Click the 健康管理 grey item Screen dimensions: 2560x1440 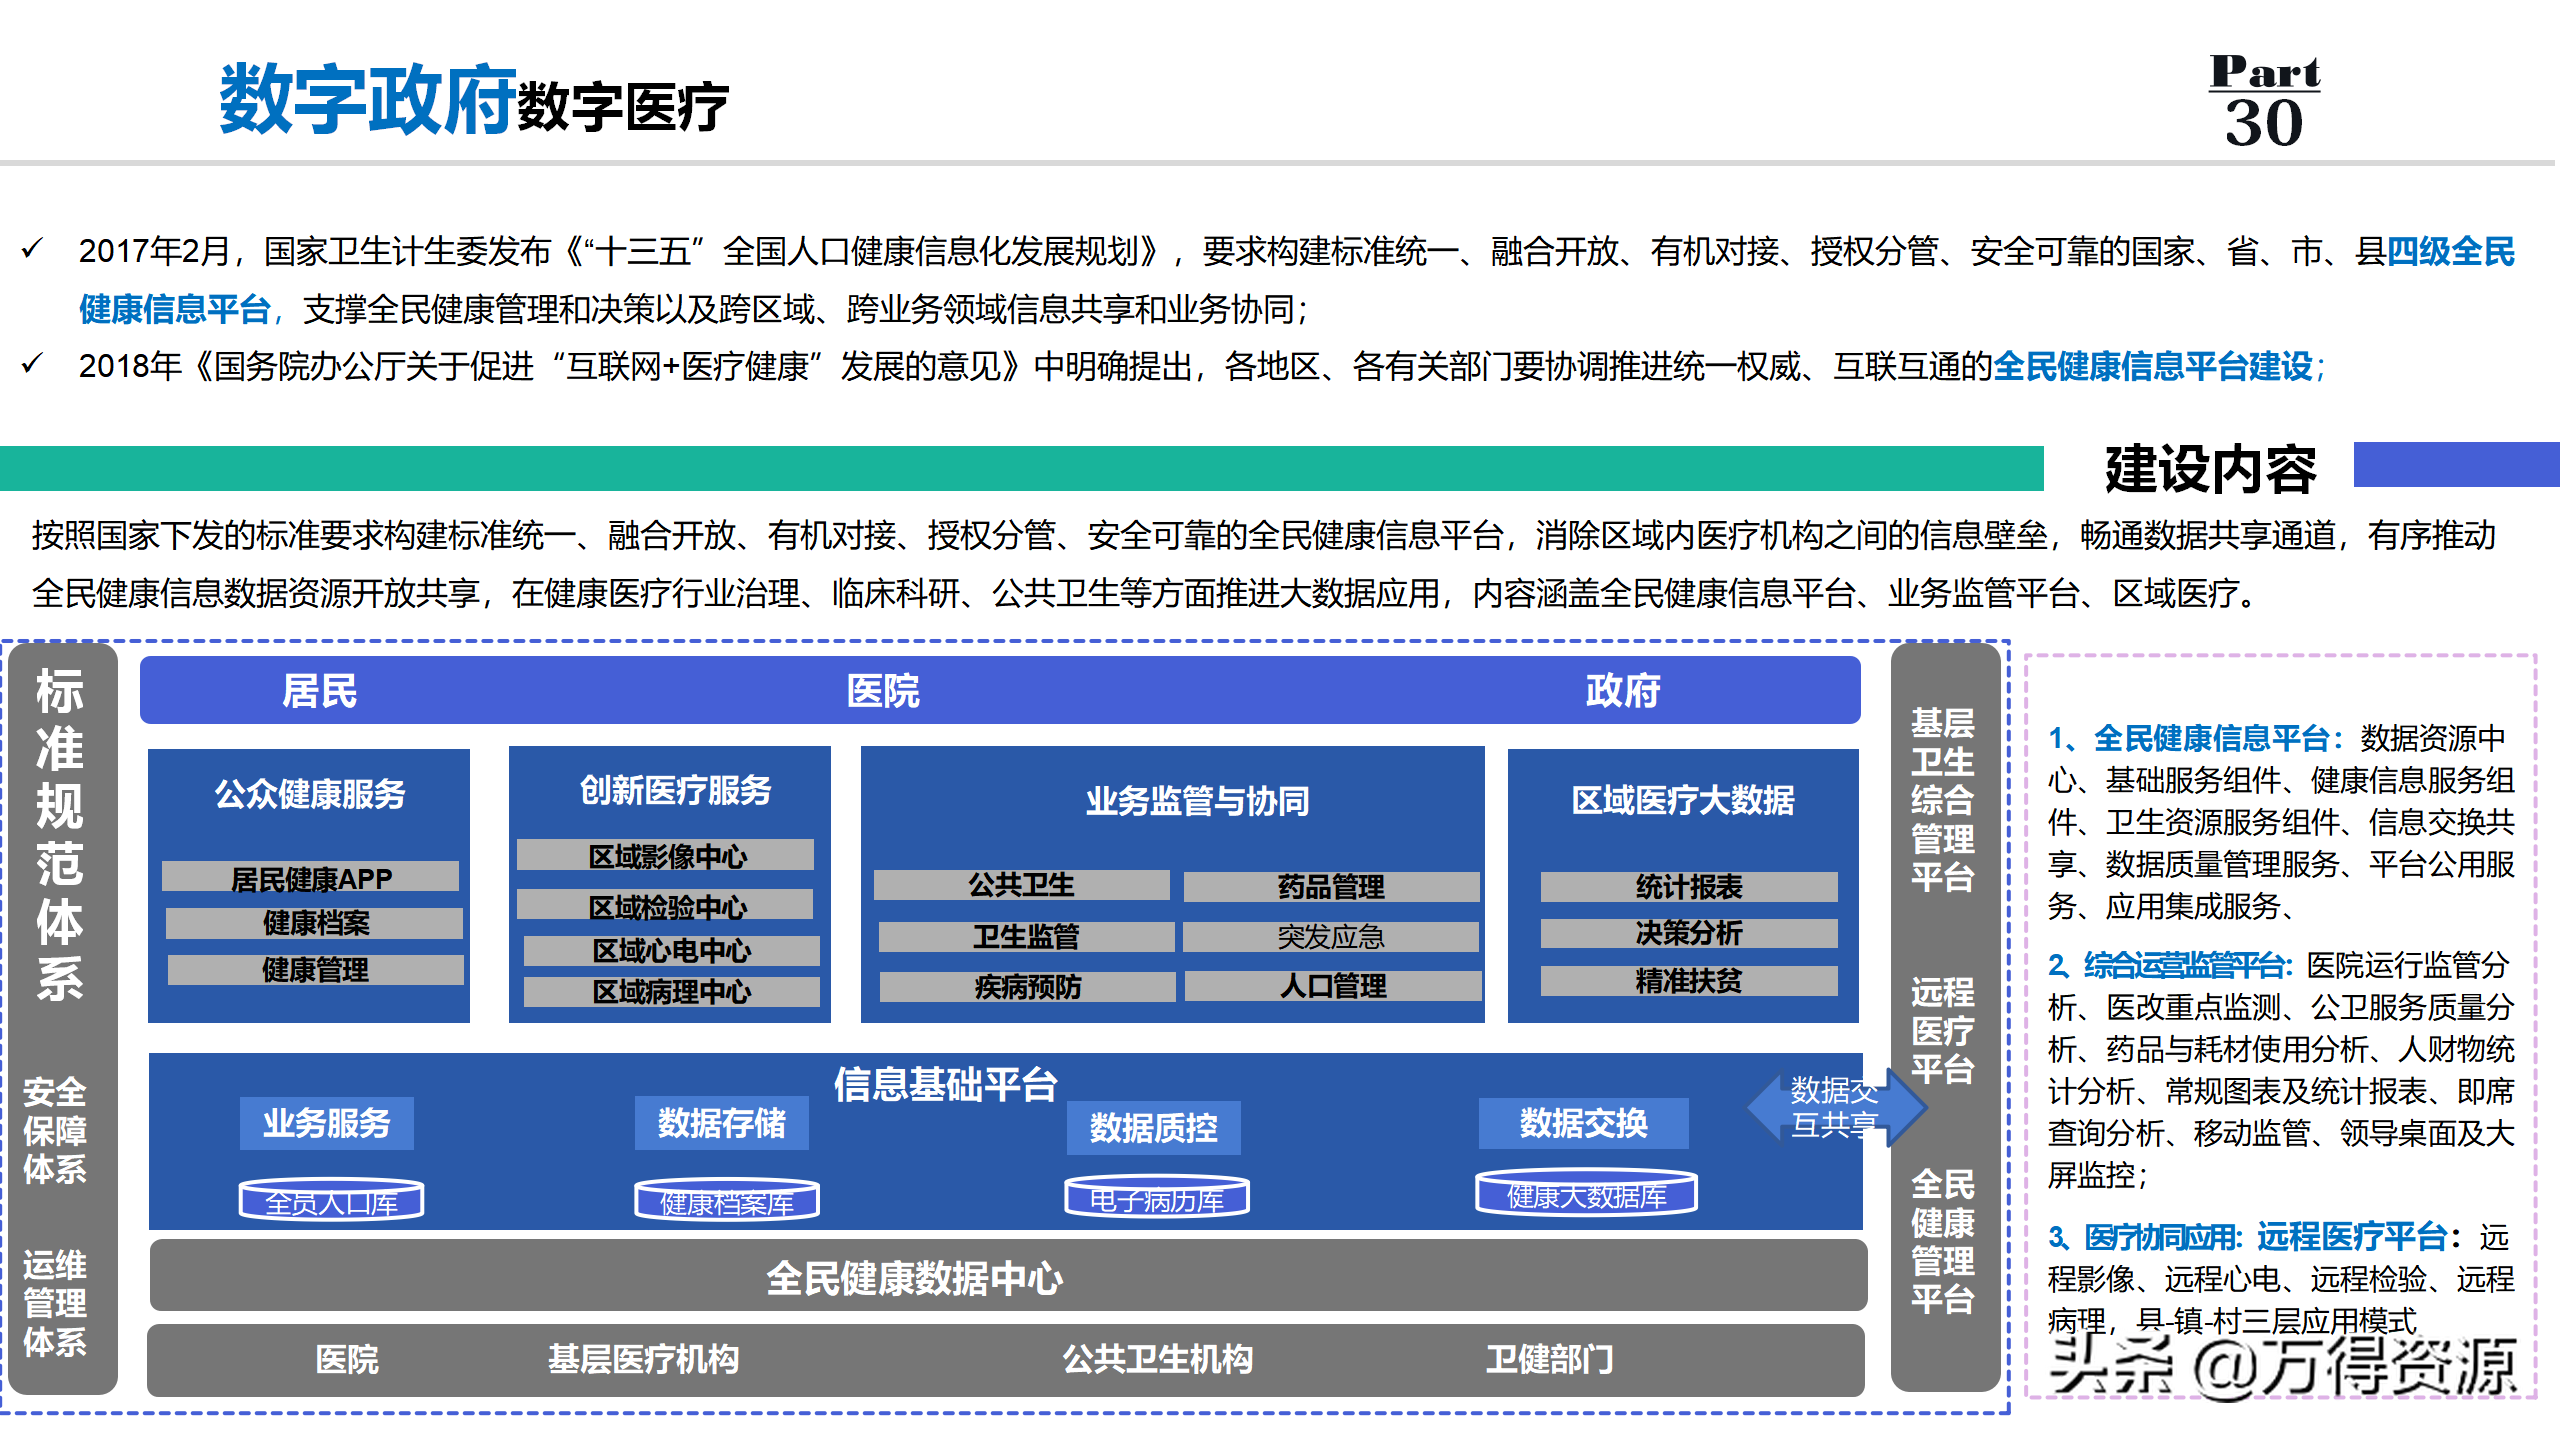point(315,970)
